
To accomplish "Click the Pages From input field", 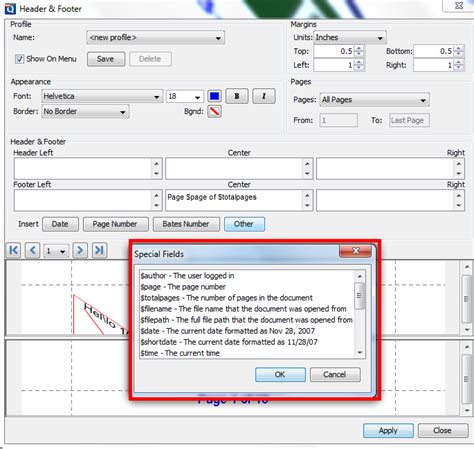I will tap(338, 120).
